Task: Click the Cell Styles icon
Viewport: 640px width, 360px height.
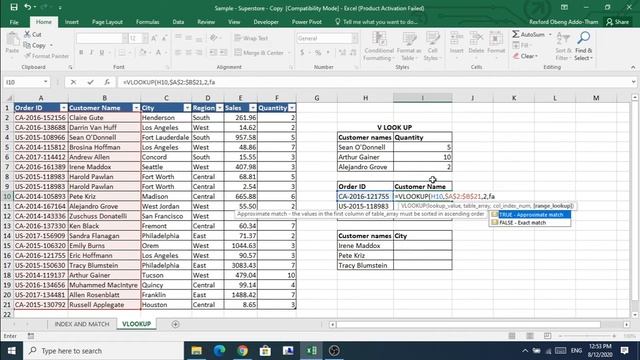Action: coord(432,39)
